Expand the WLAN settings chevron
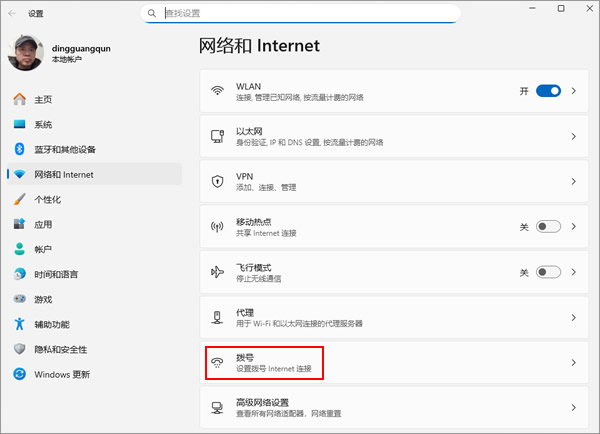The width and height of the screenshot is (600, 434). pyautogui.click(x=574, y=91)
